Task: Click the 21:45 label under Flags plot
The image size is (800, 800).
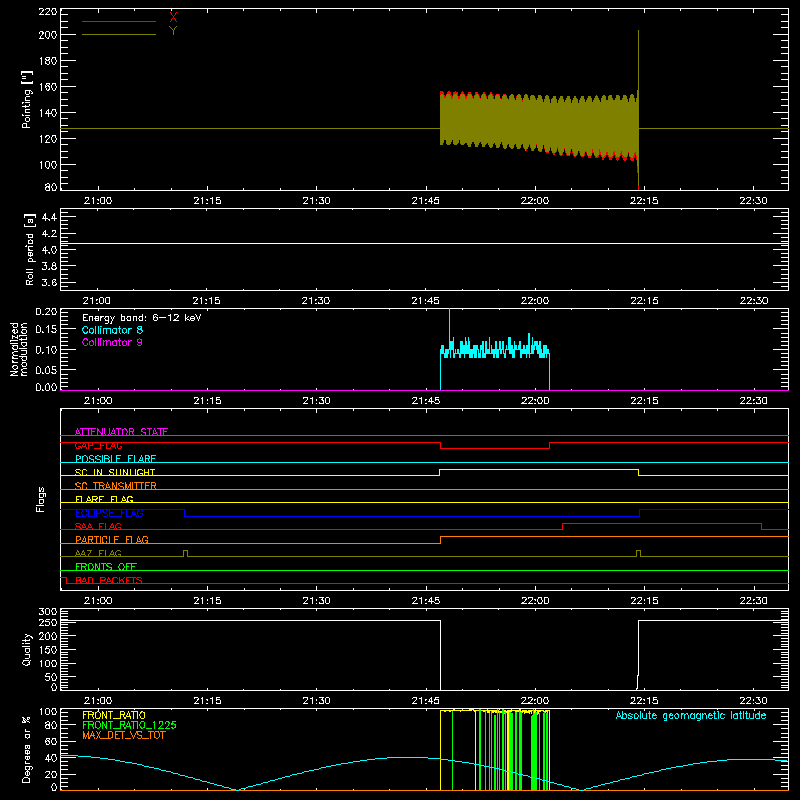Action: 426,601
